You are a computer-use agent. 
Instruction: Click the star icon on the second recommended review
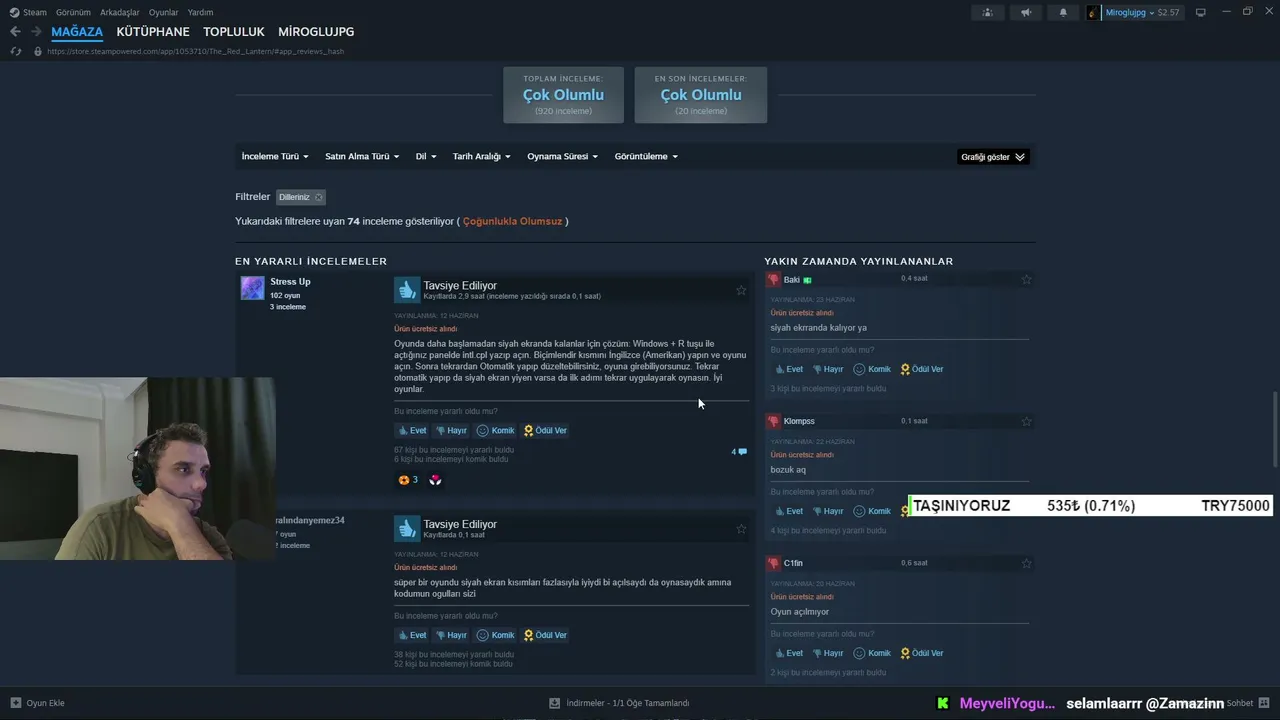pos(741,528)
